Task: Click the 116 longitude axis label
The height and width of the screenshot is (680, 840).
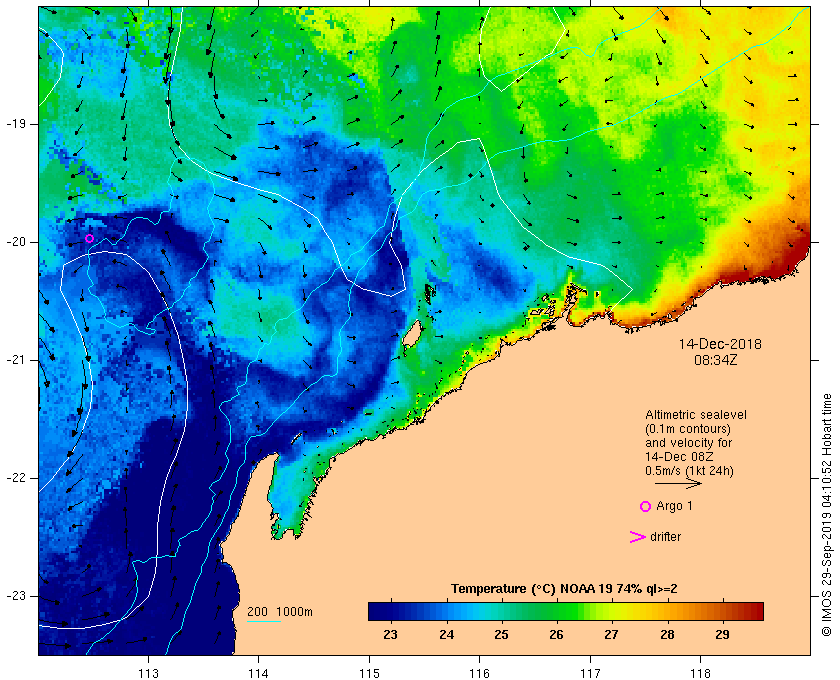Action: point(479,674)
